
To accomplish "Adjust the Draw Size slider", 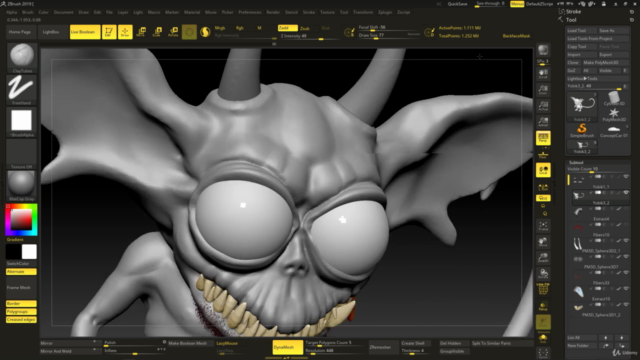I will tap(389, 36).
